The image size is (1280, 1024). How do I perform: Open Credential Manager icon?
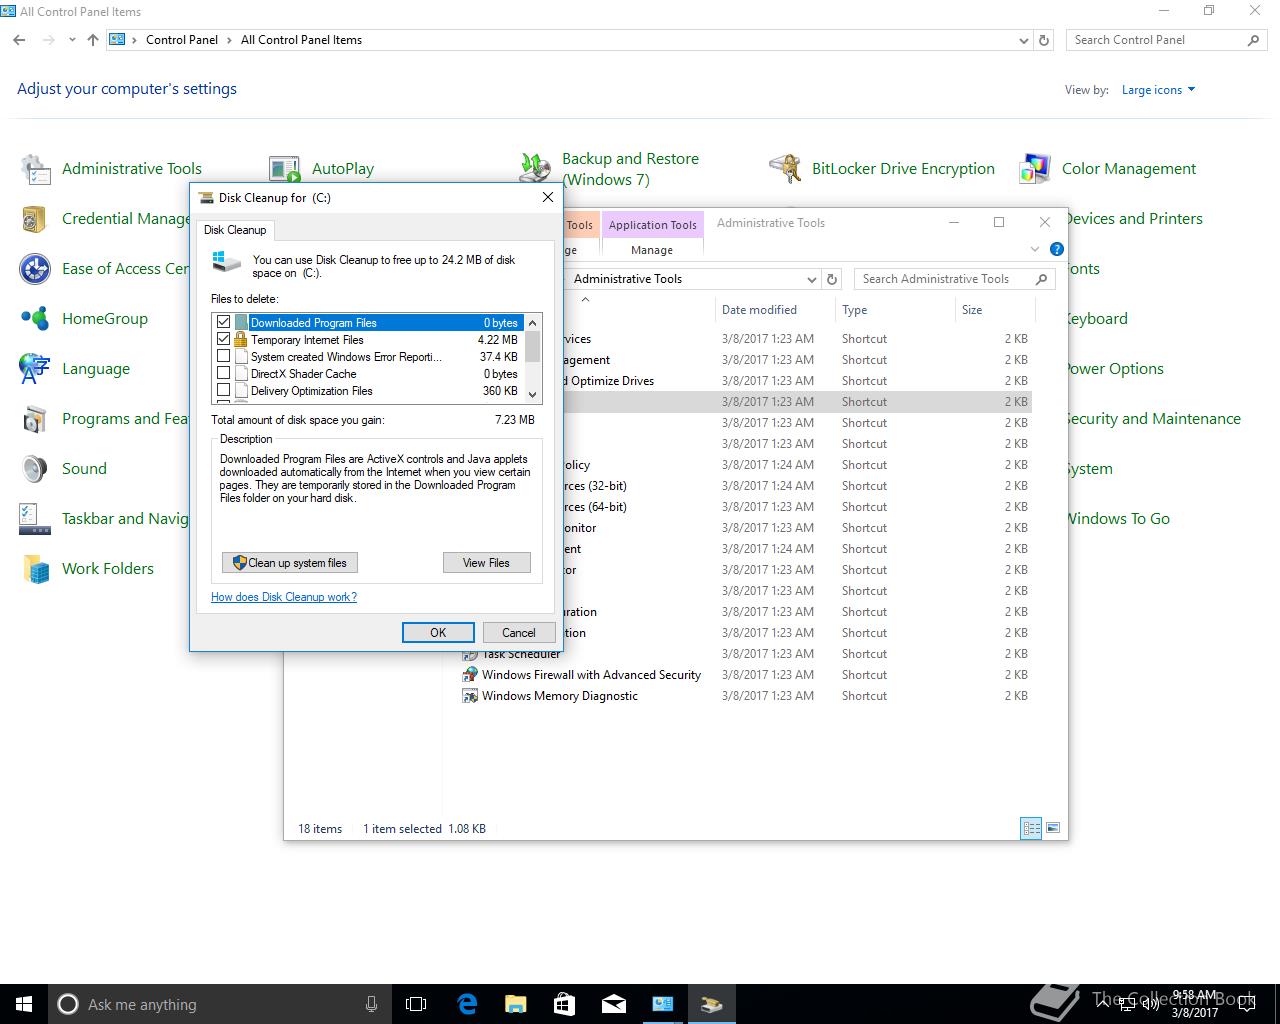coord(36,219)
